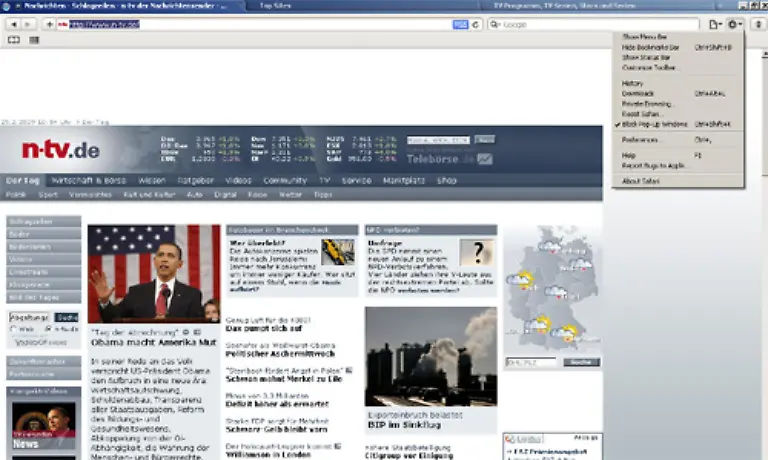This screenshot has height=460, width=768.
Task: Click the Suche button under weather map
Action: coord(581,362)
